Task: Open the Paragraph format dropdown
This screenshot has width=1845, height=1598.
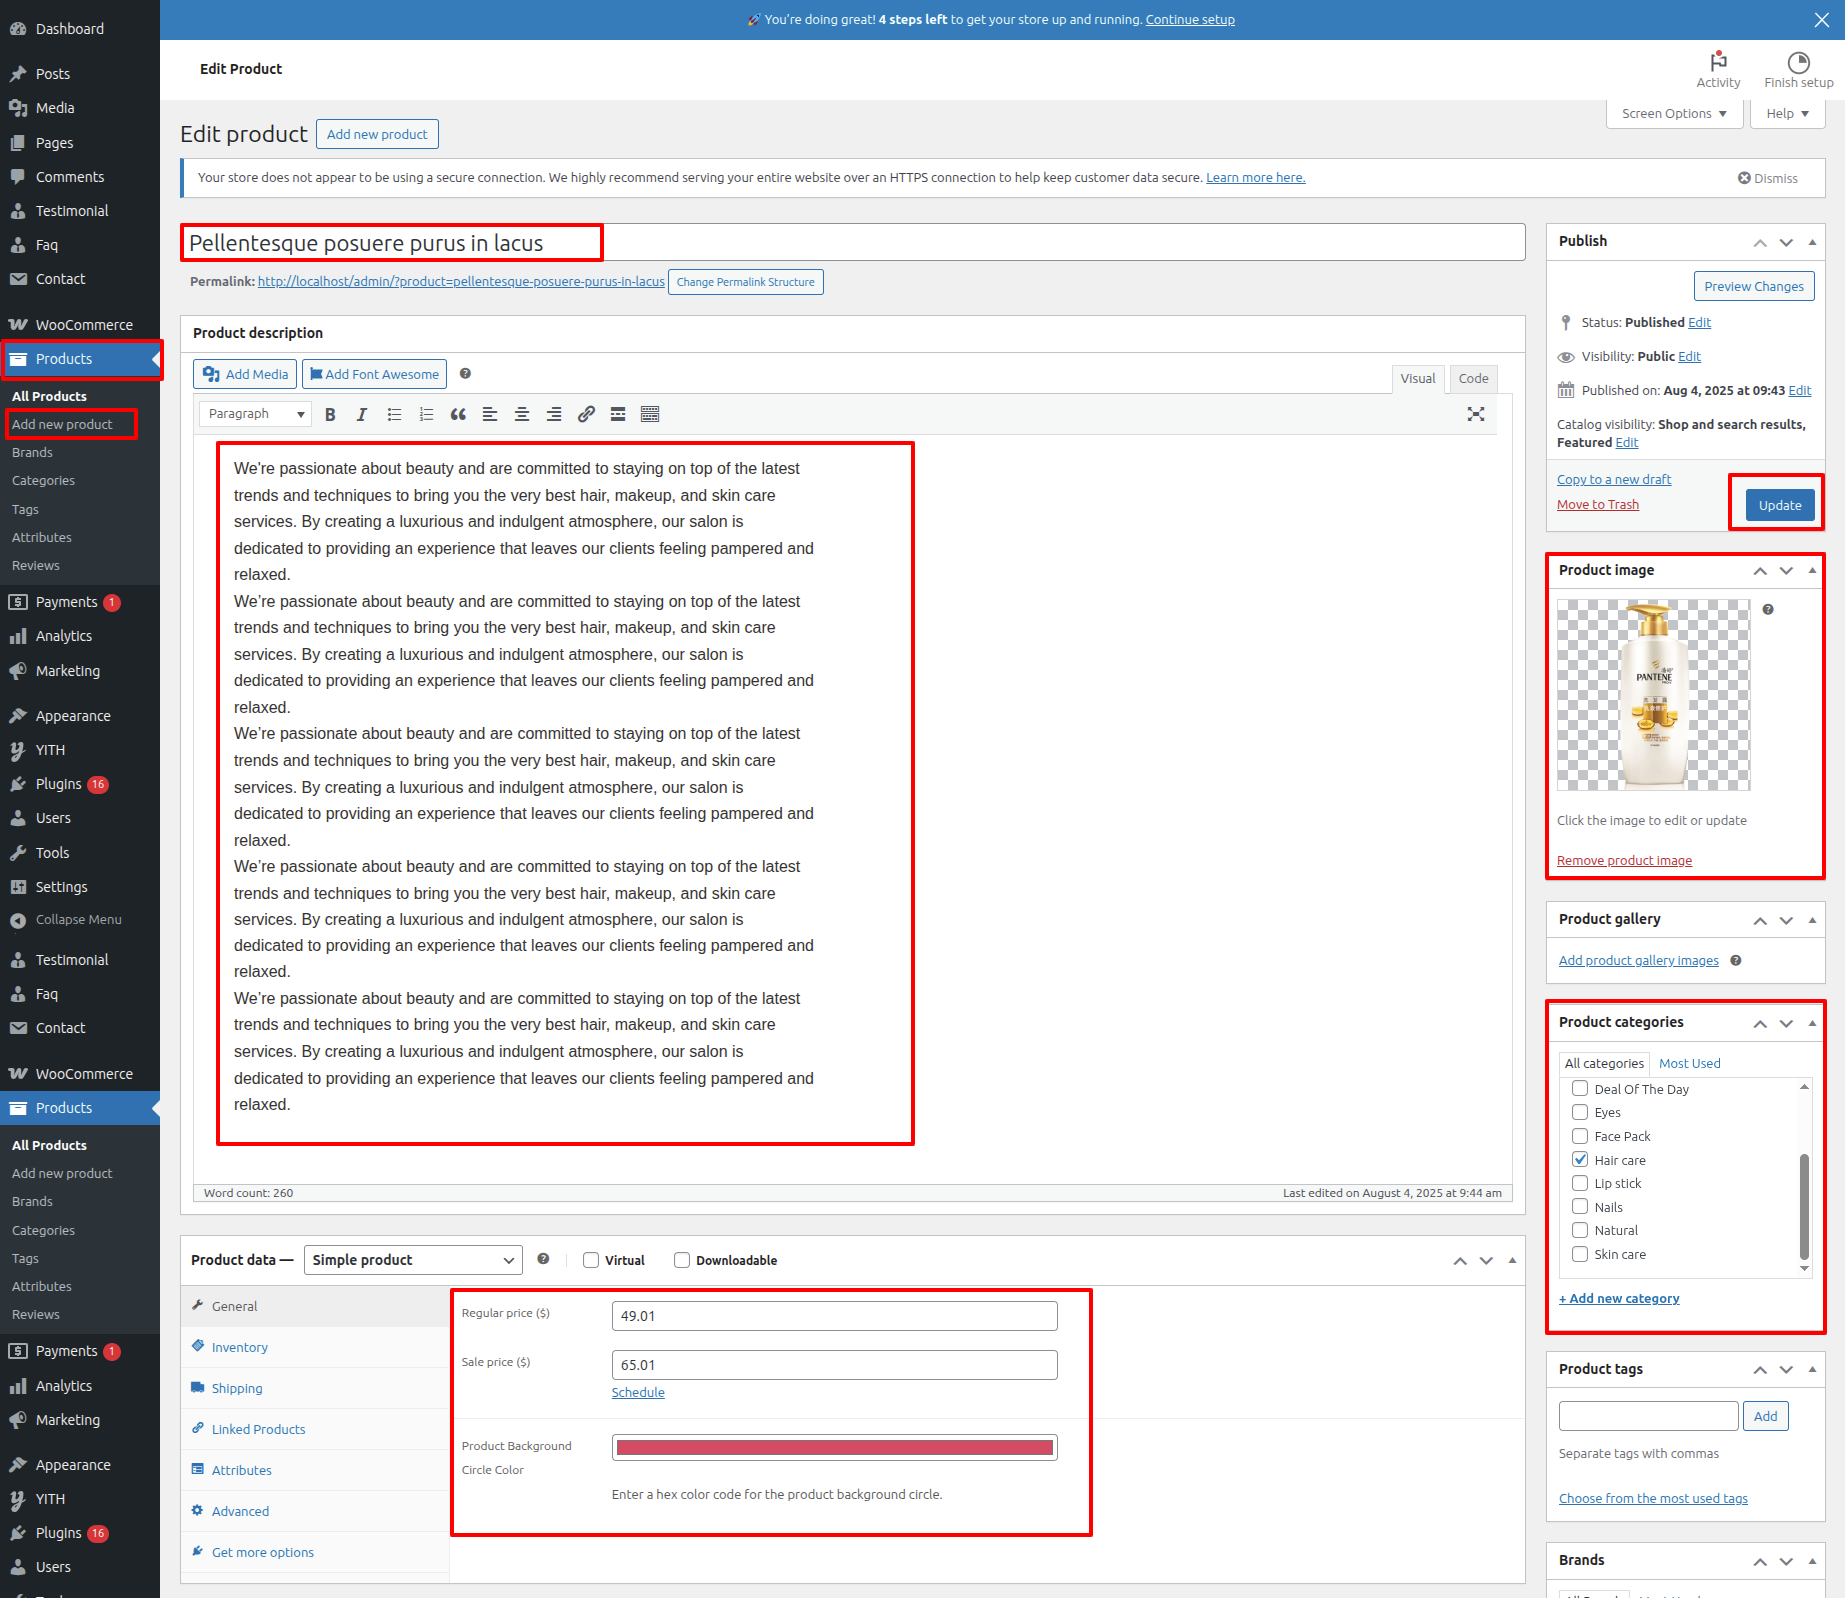Action: [x=255, y=414]
